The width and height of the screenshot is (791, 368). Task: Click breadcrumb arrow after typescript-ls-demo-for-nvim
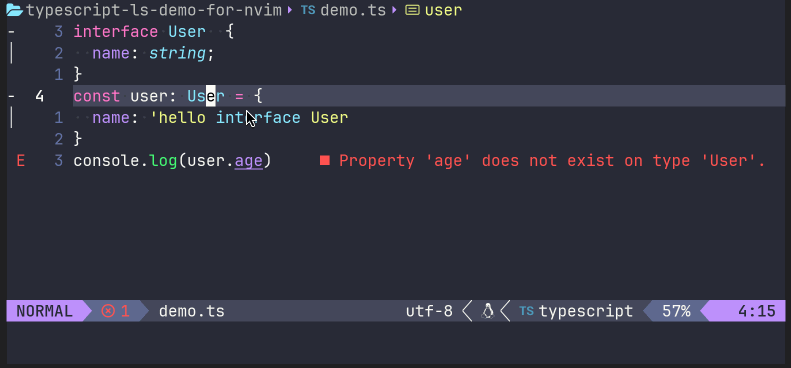tap(290, 10)
